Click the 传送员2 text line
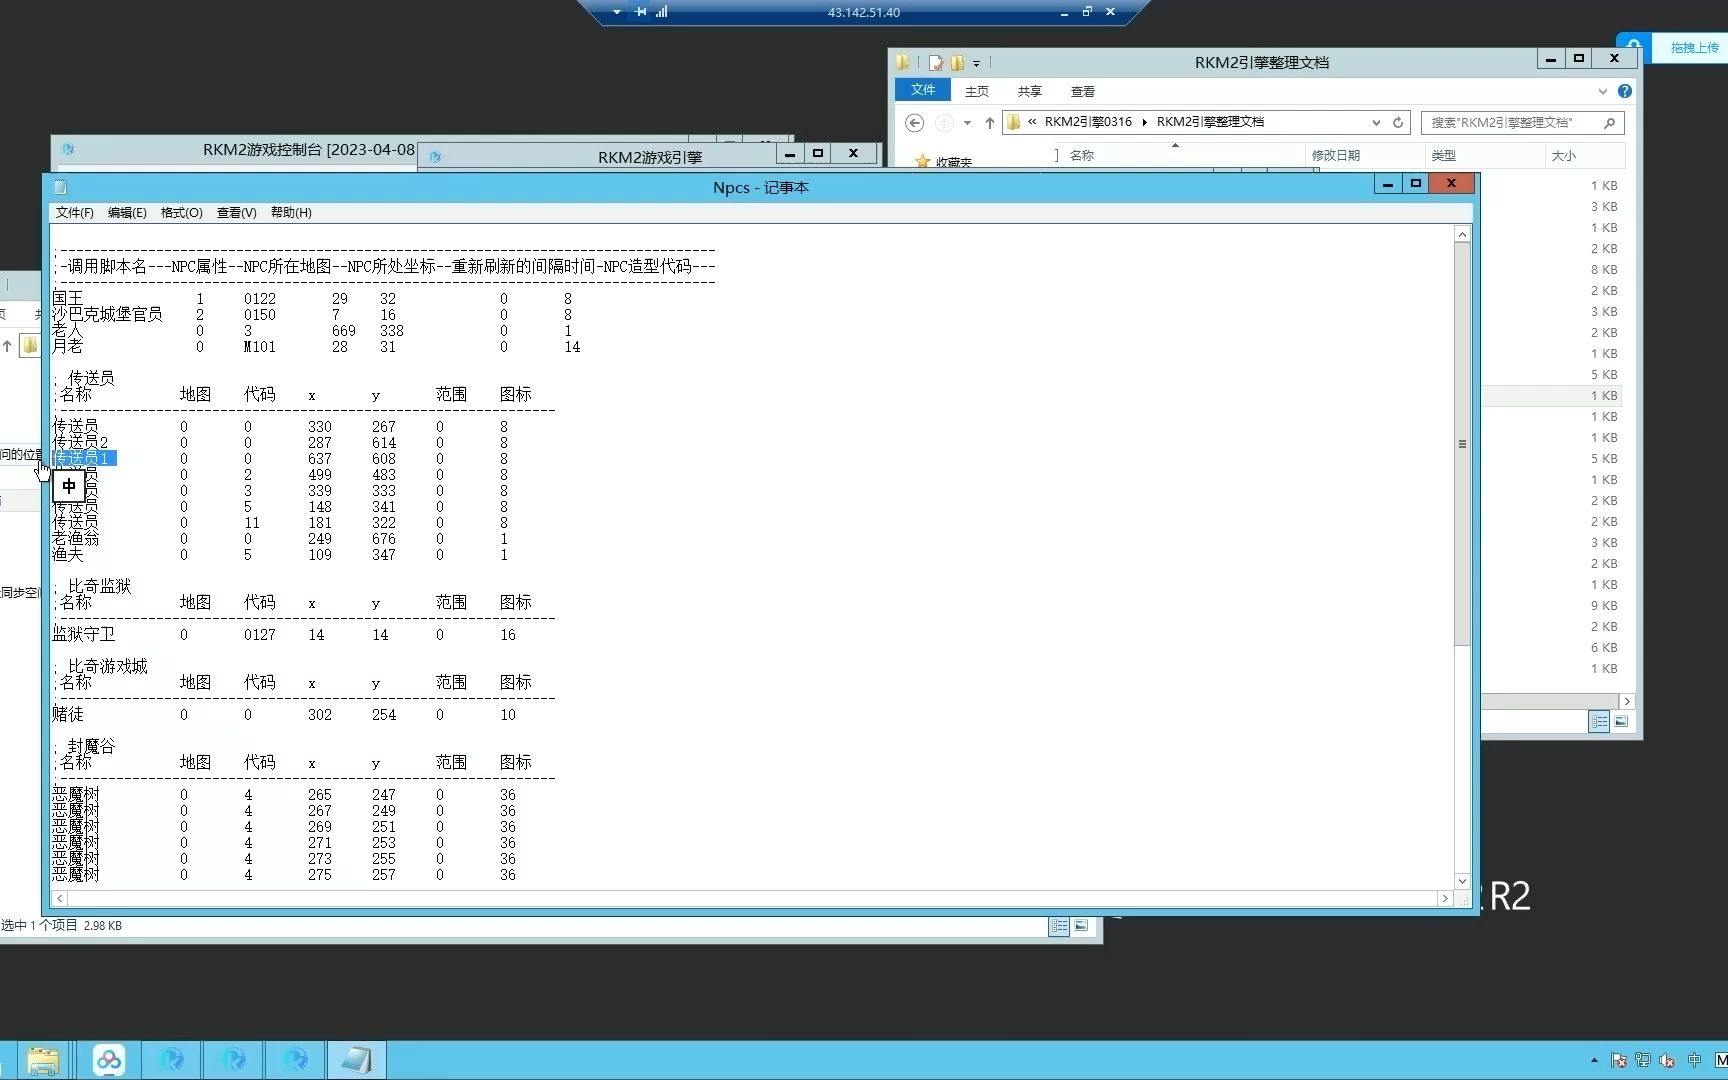 (80, 442)
